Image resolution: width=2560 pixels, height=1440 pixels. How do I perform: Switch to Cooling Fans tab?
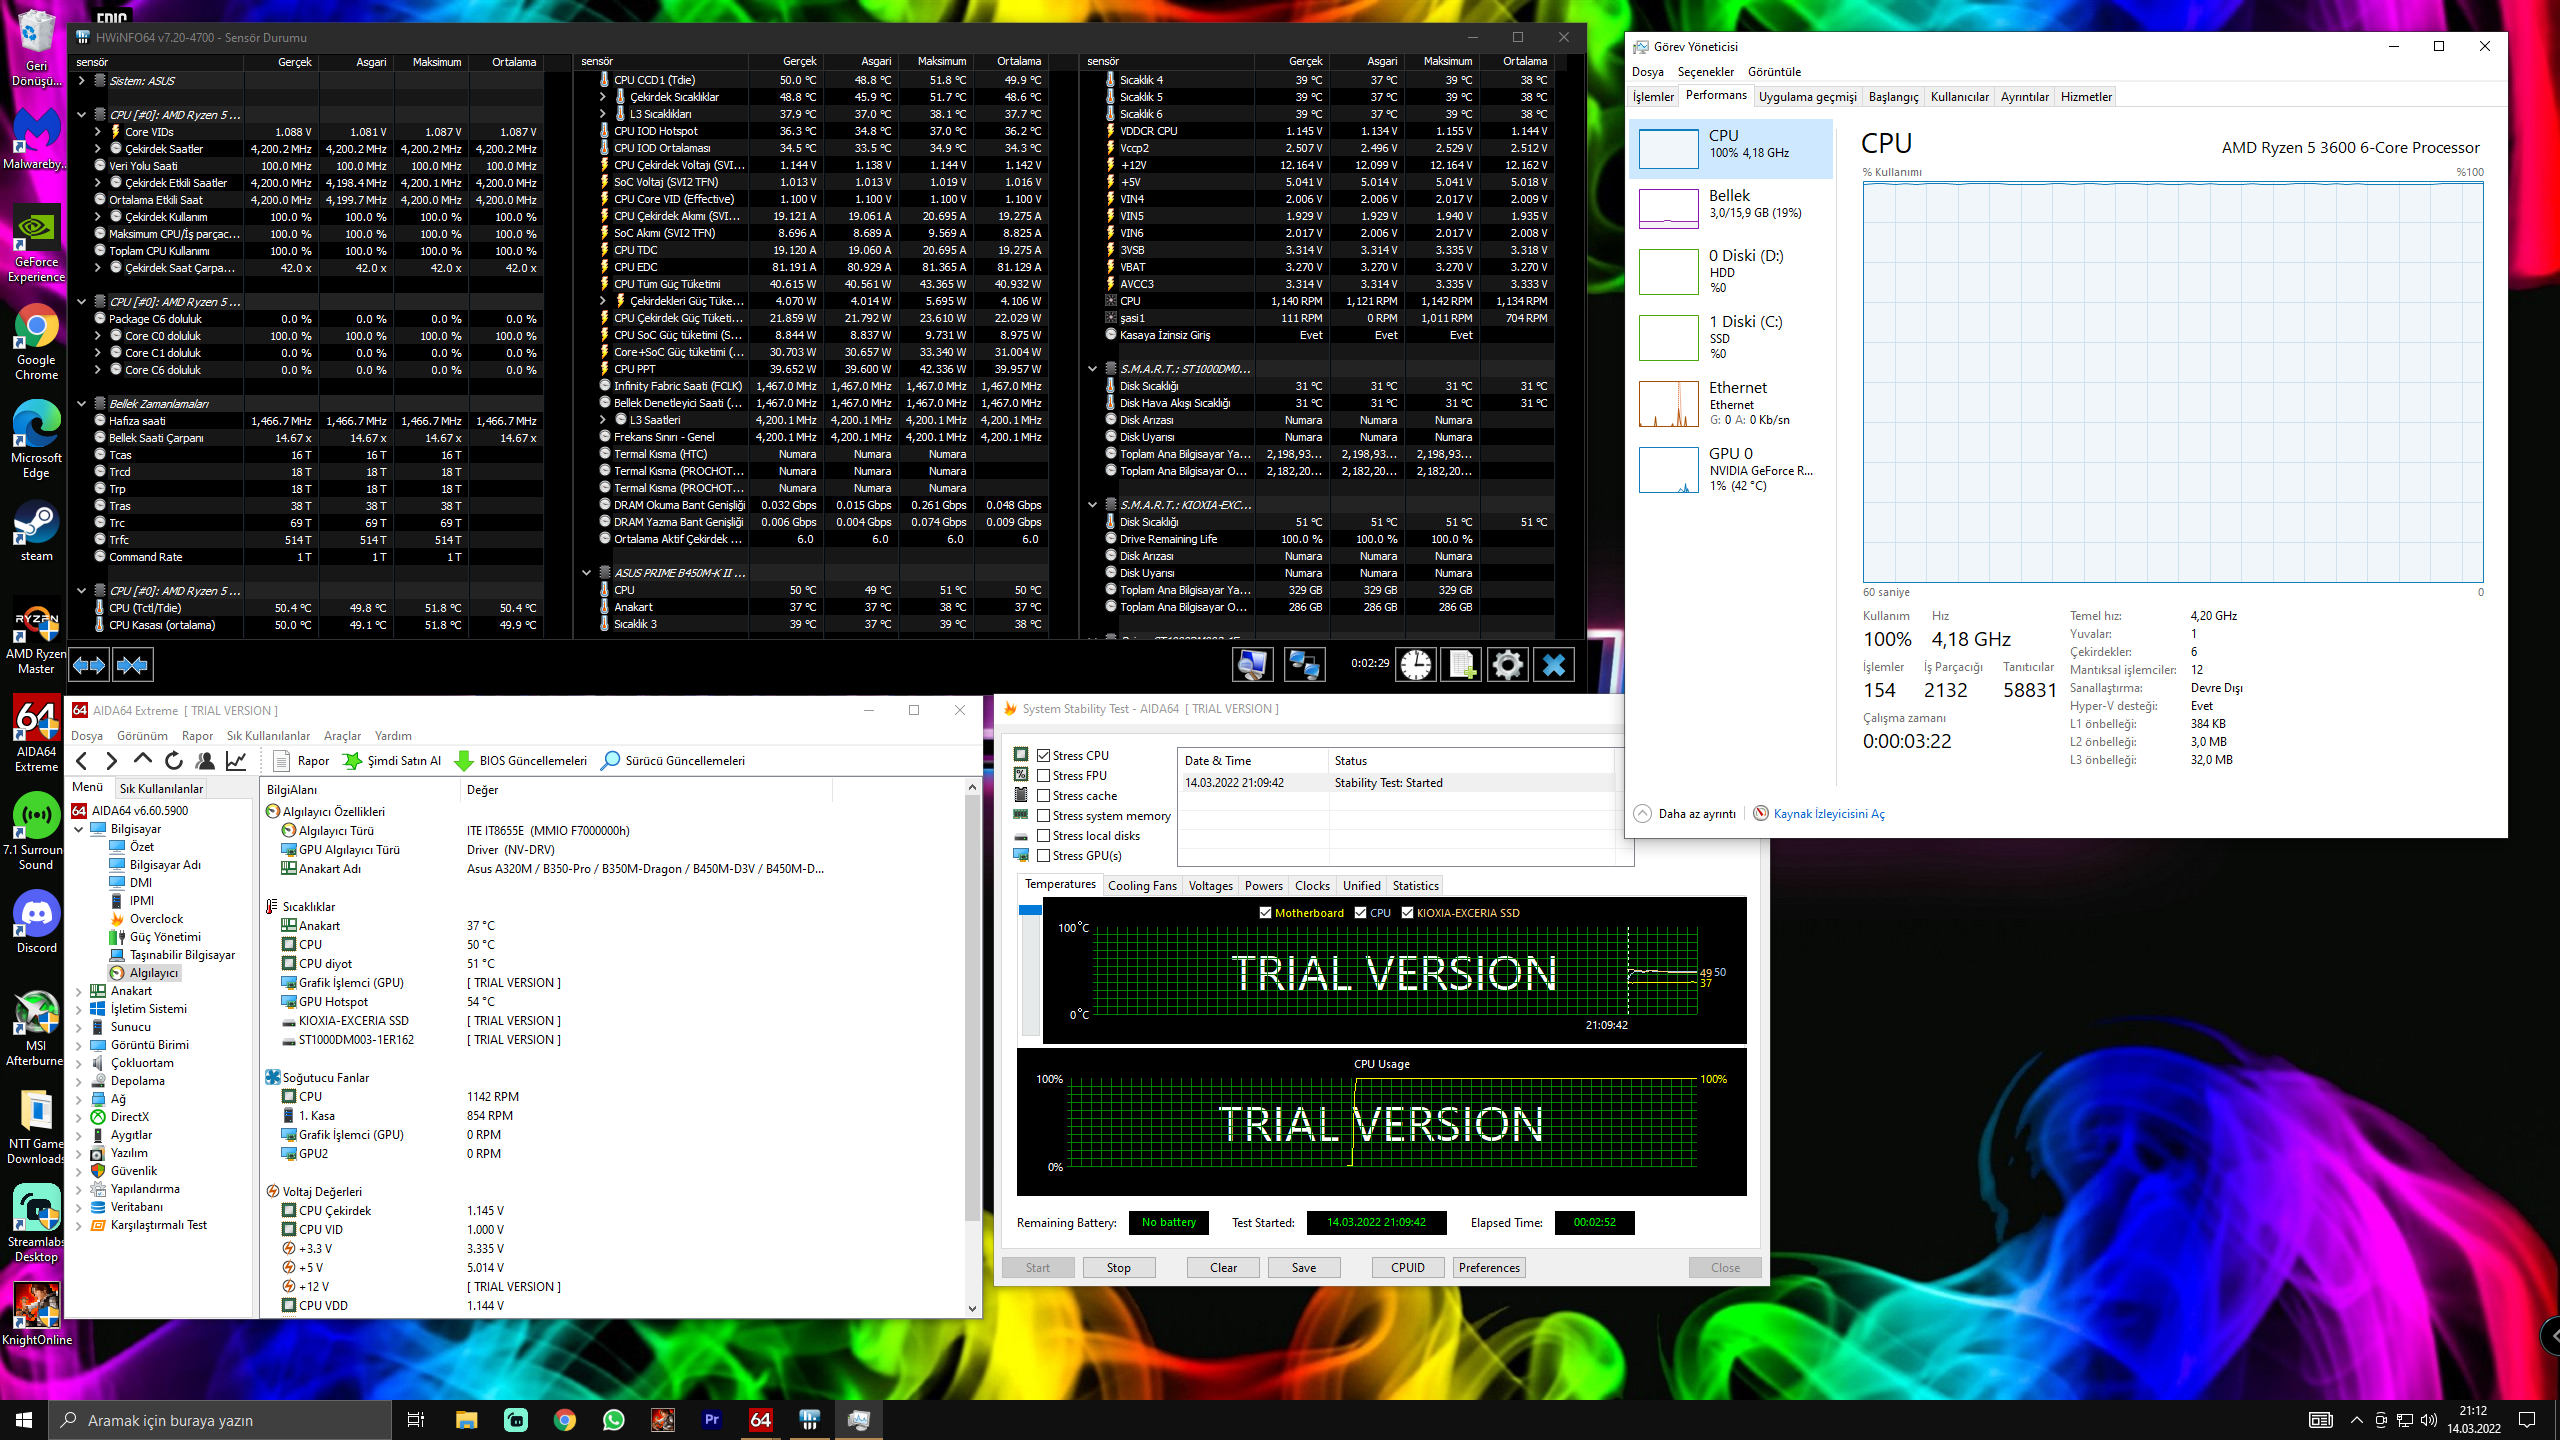(x=1142, y=886)
